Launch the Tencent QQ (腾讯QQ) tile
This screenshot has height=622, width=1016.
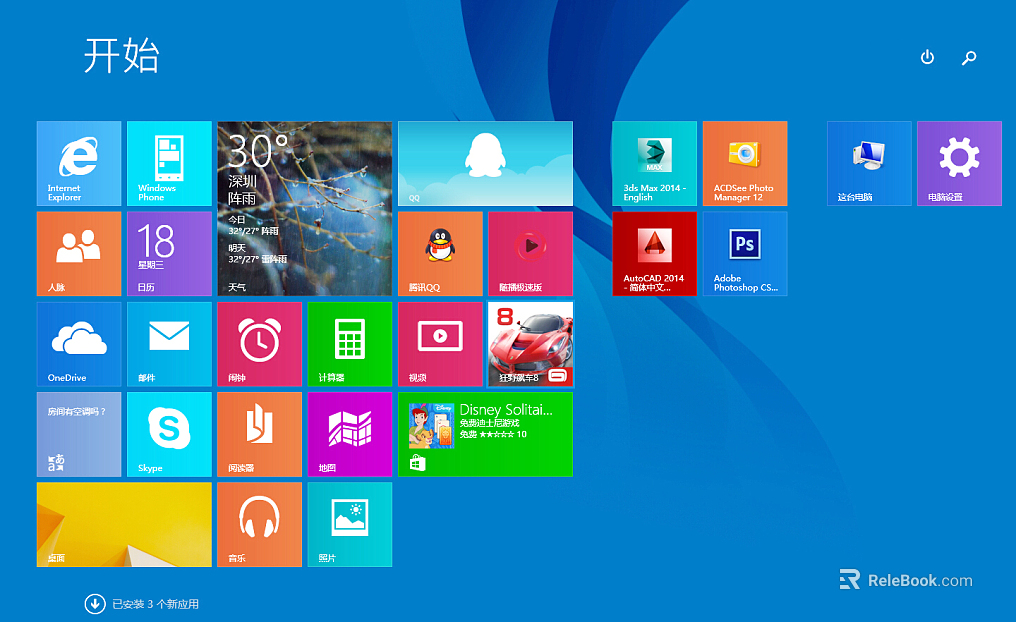tap(441, 254)
